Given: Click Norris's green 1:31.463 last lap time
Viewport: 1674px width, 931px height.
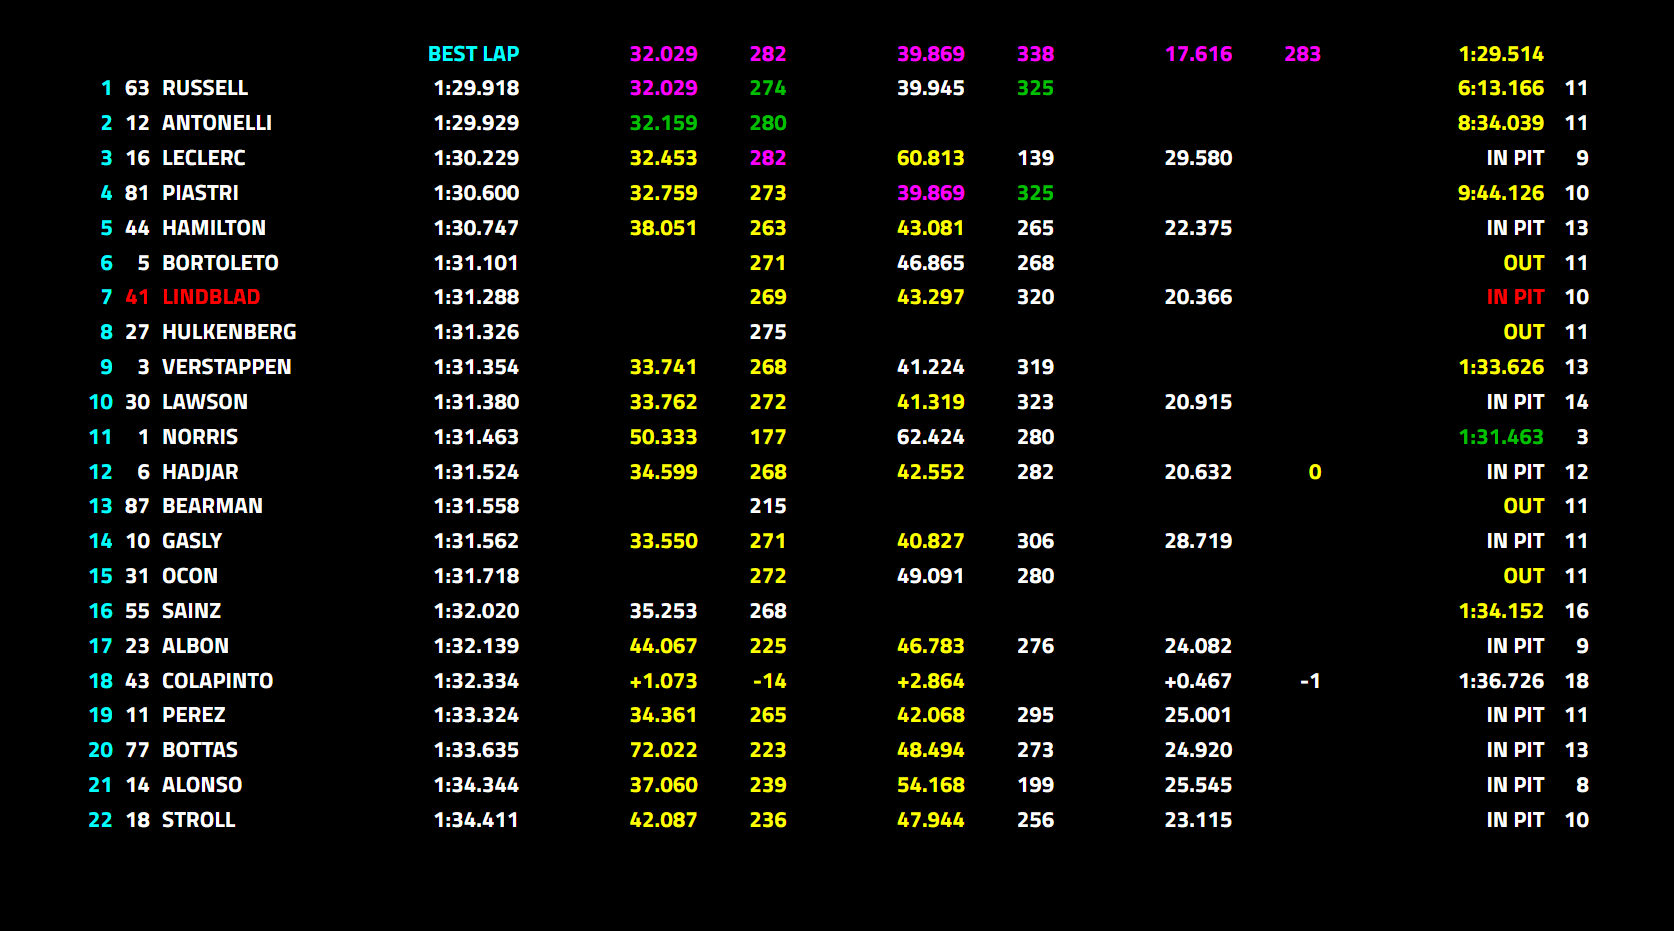Looking at the screenshot, I should click(x=1500, y=437).
